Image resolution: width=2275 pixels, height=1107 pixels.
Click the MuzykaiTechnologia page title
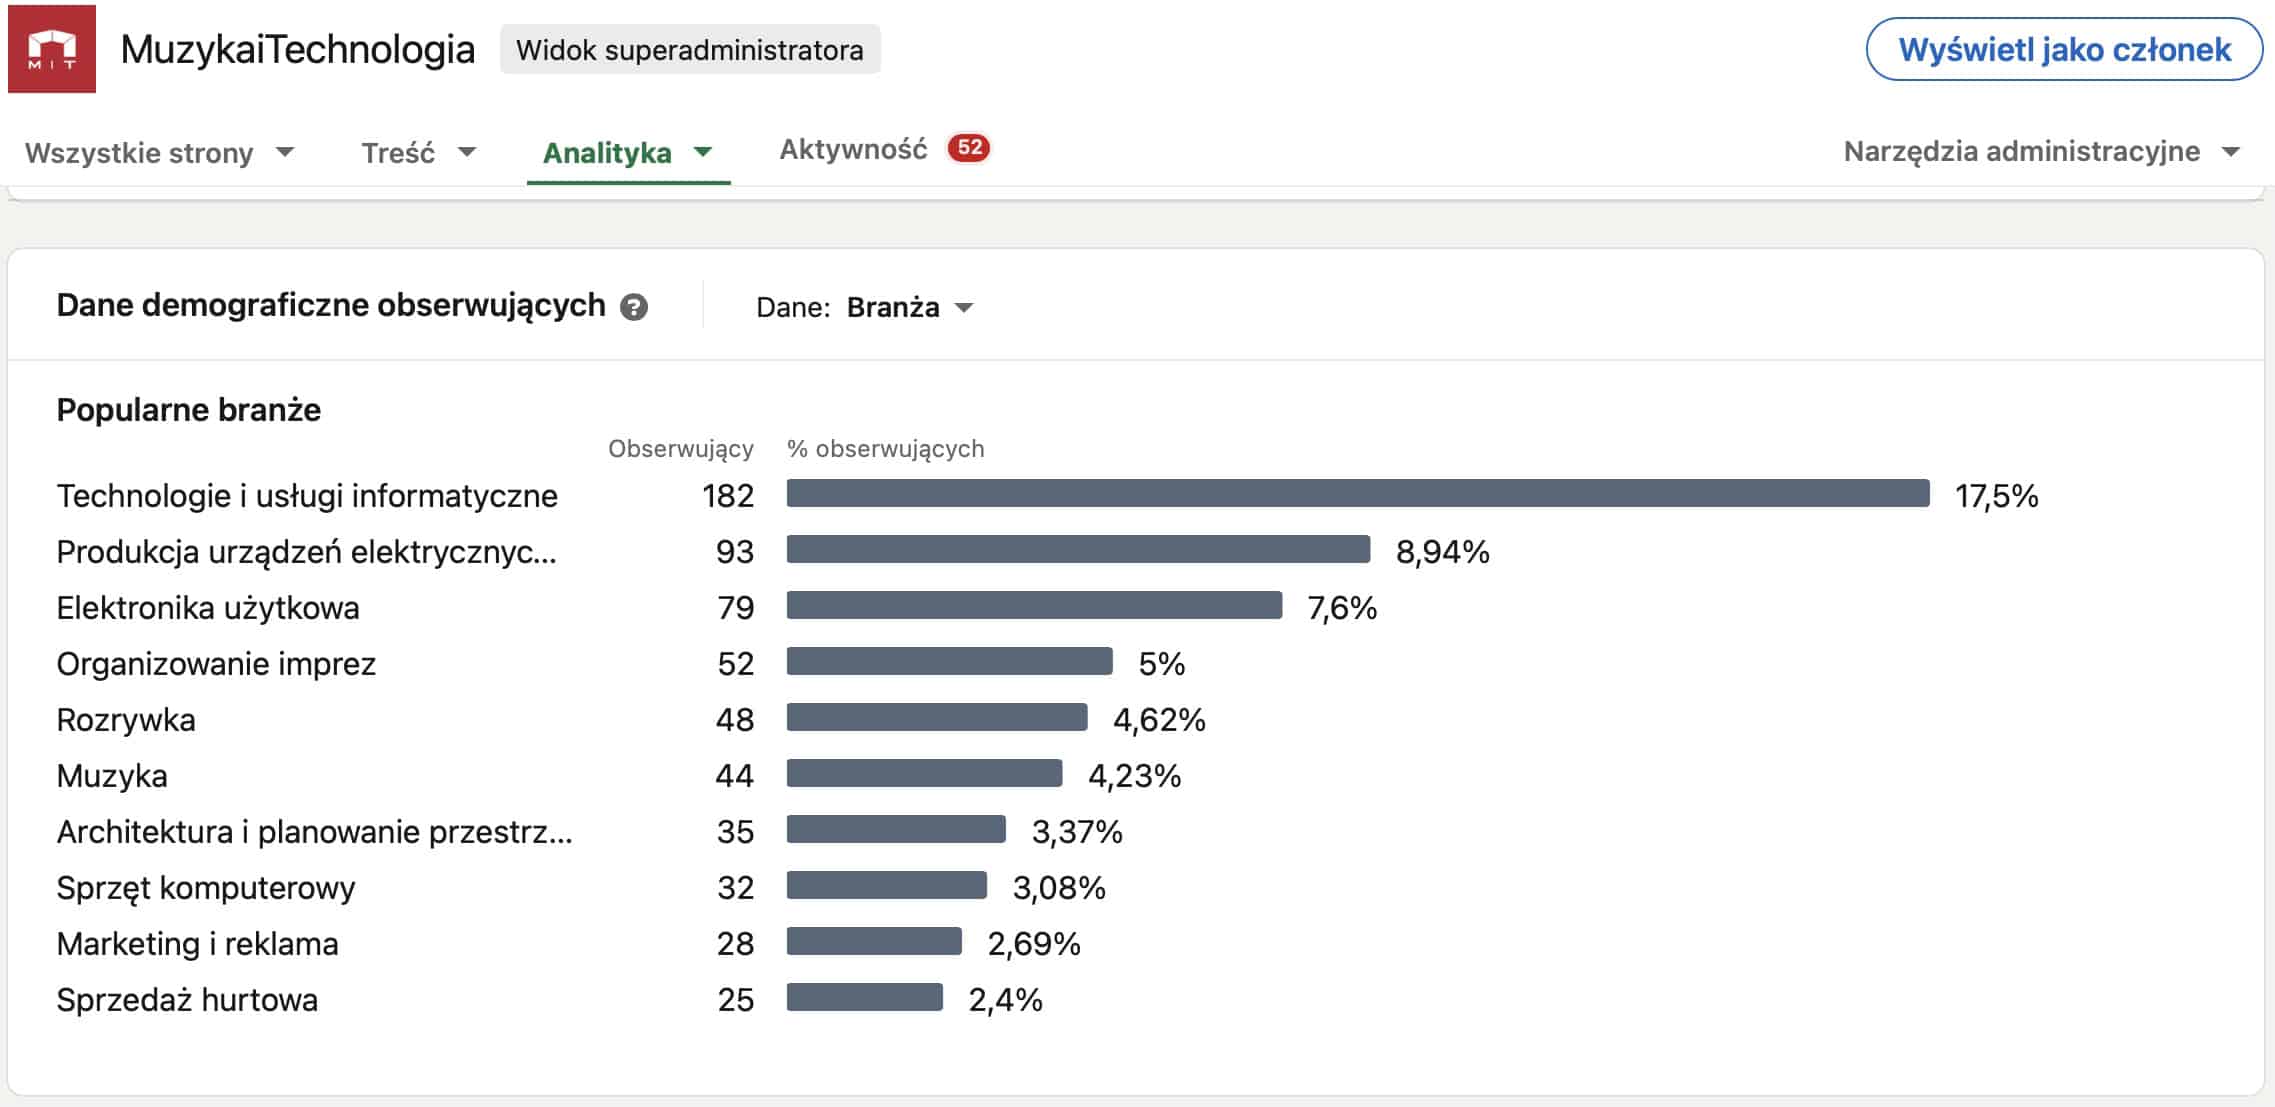(297, 49)
